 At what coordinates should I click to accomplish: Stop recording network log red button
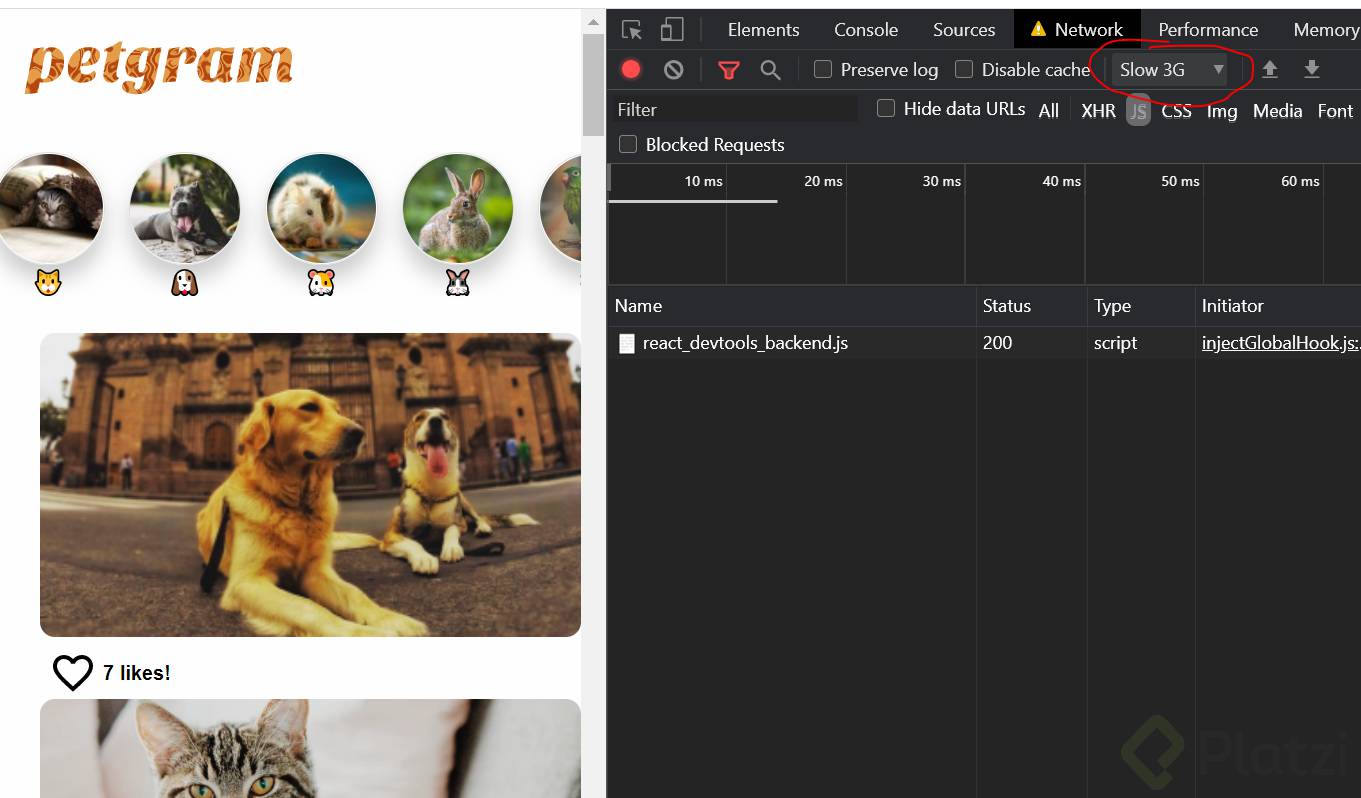pos(631,69)
